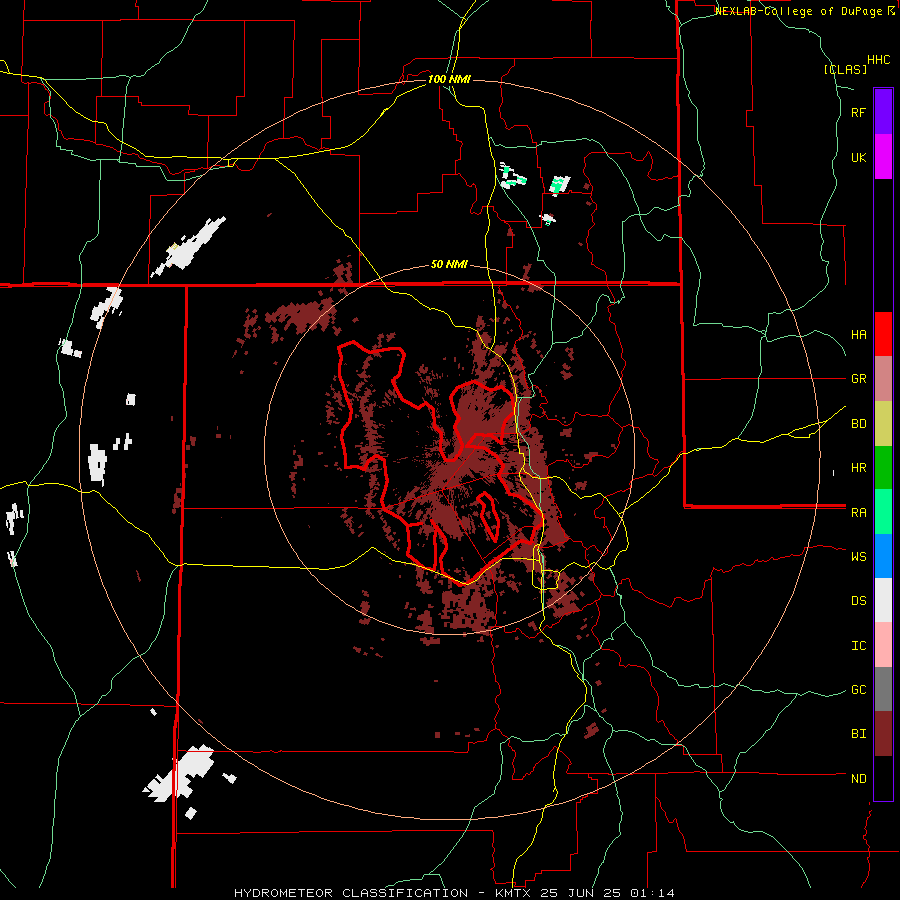Click the 'WS' legend label
The height and width of the screenshot is (900, 900).
[858, 557]
